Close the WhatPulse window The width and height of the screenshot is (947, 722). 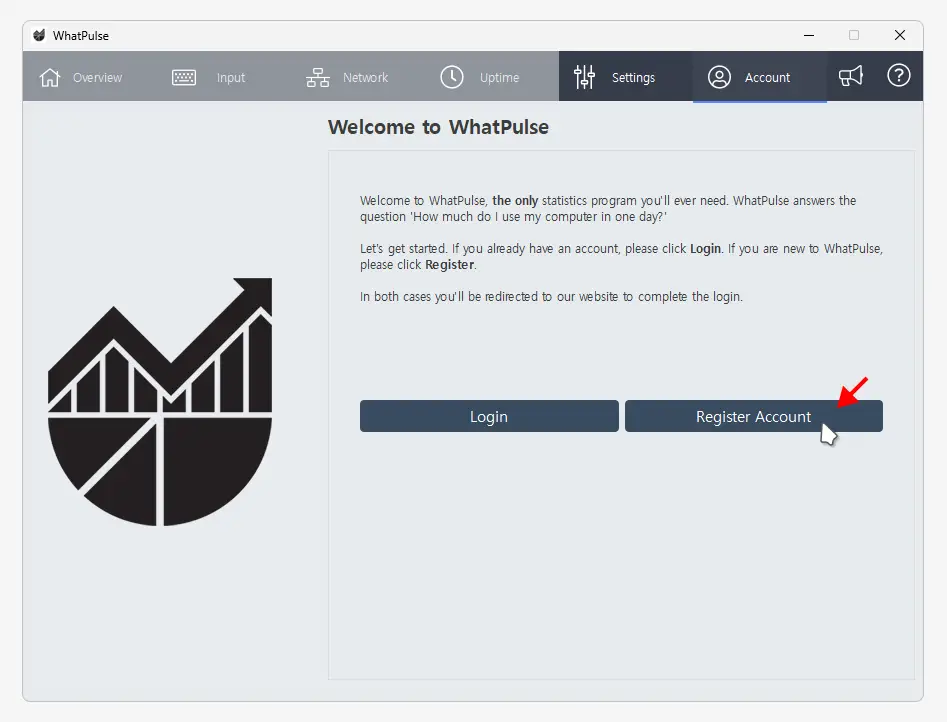pos(899,36)
